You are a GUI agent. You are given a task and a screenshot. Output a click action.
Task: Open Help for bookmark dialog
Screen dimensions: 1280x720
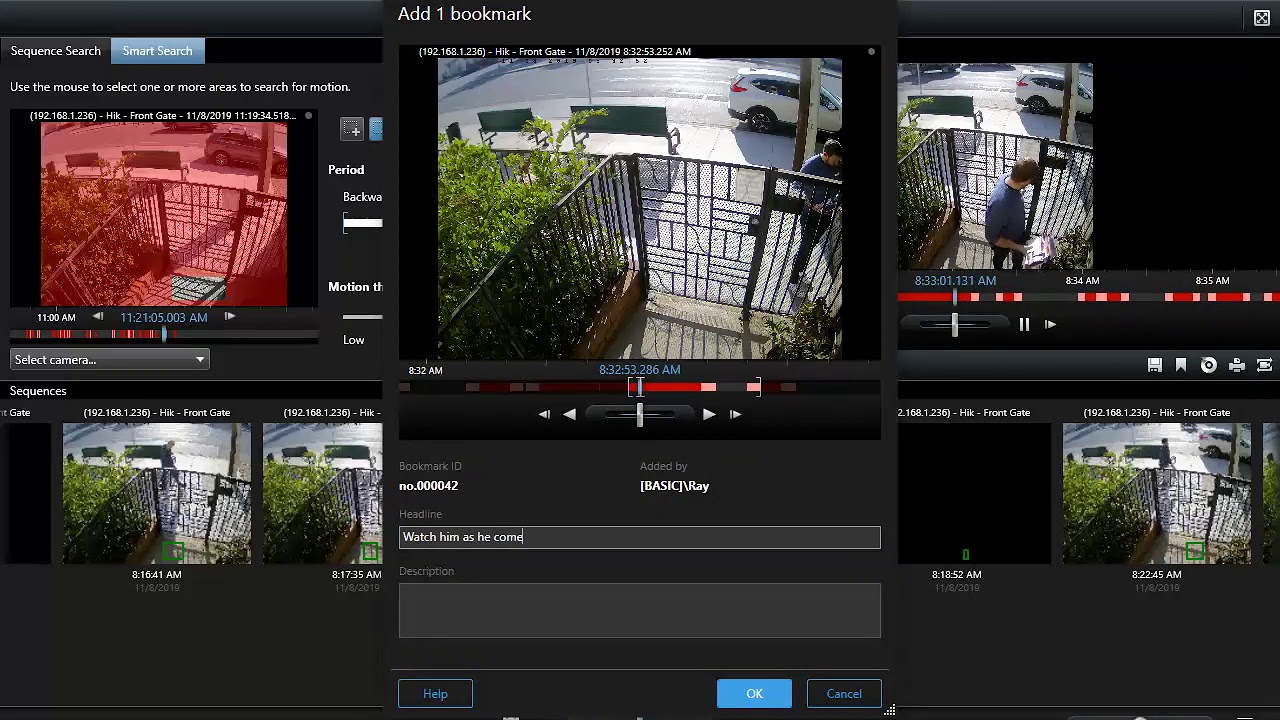(435, 693)
